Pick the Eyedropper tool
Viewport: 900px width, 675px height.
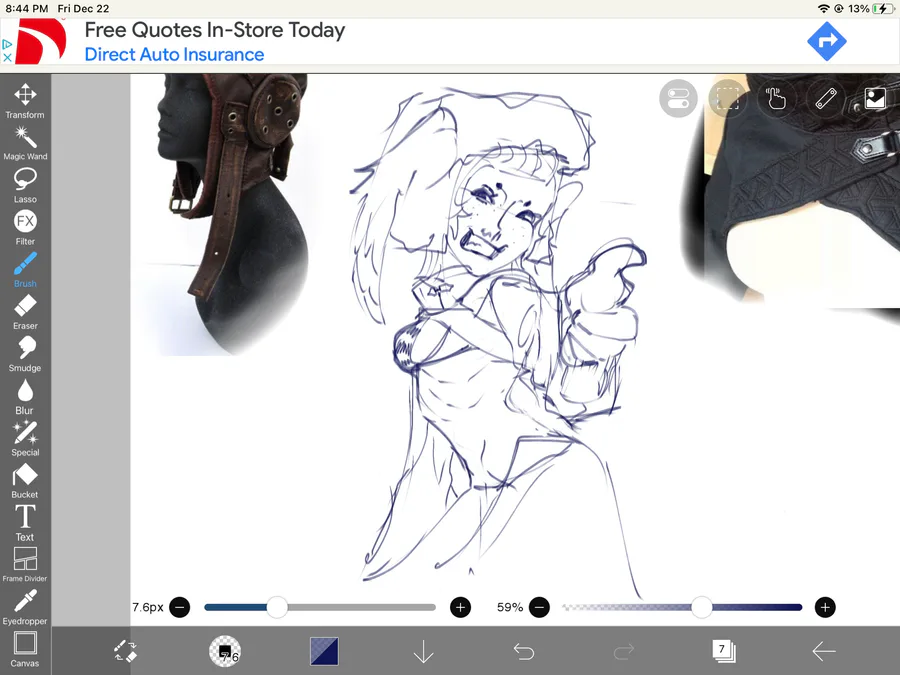tap(25, 607)
